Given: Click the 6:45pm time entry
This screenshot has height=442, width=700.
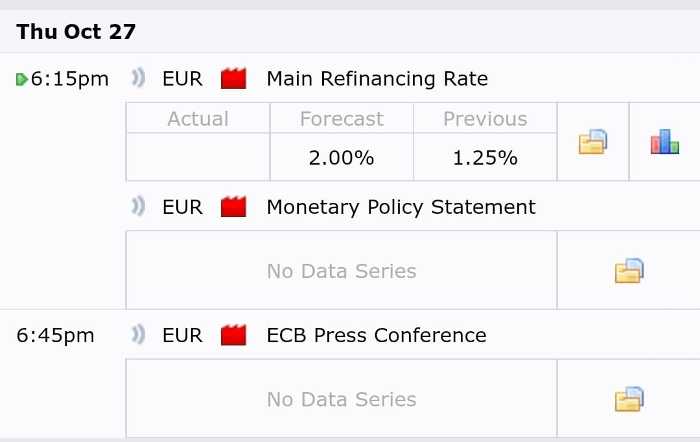Looking at the screenshot, I should [55, 336].
